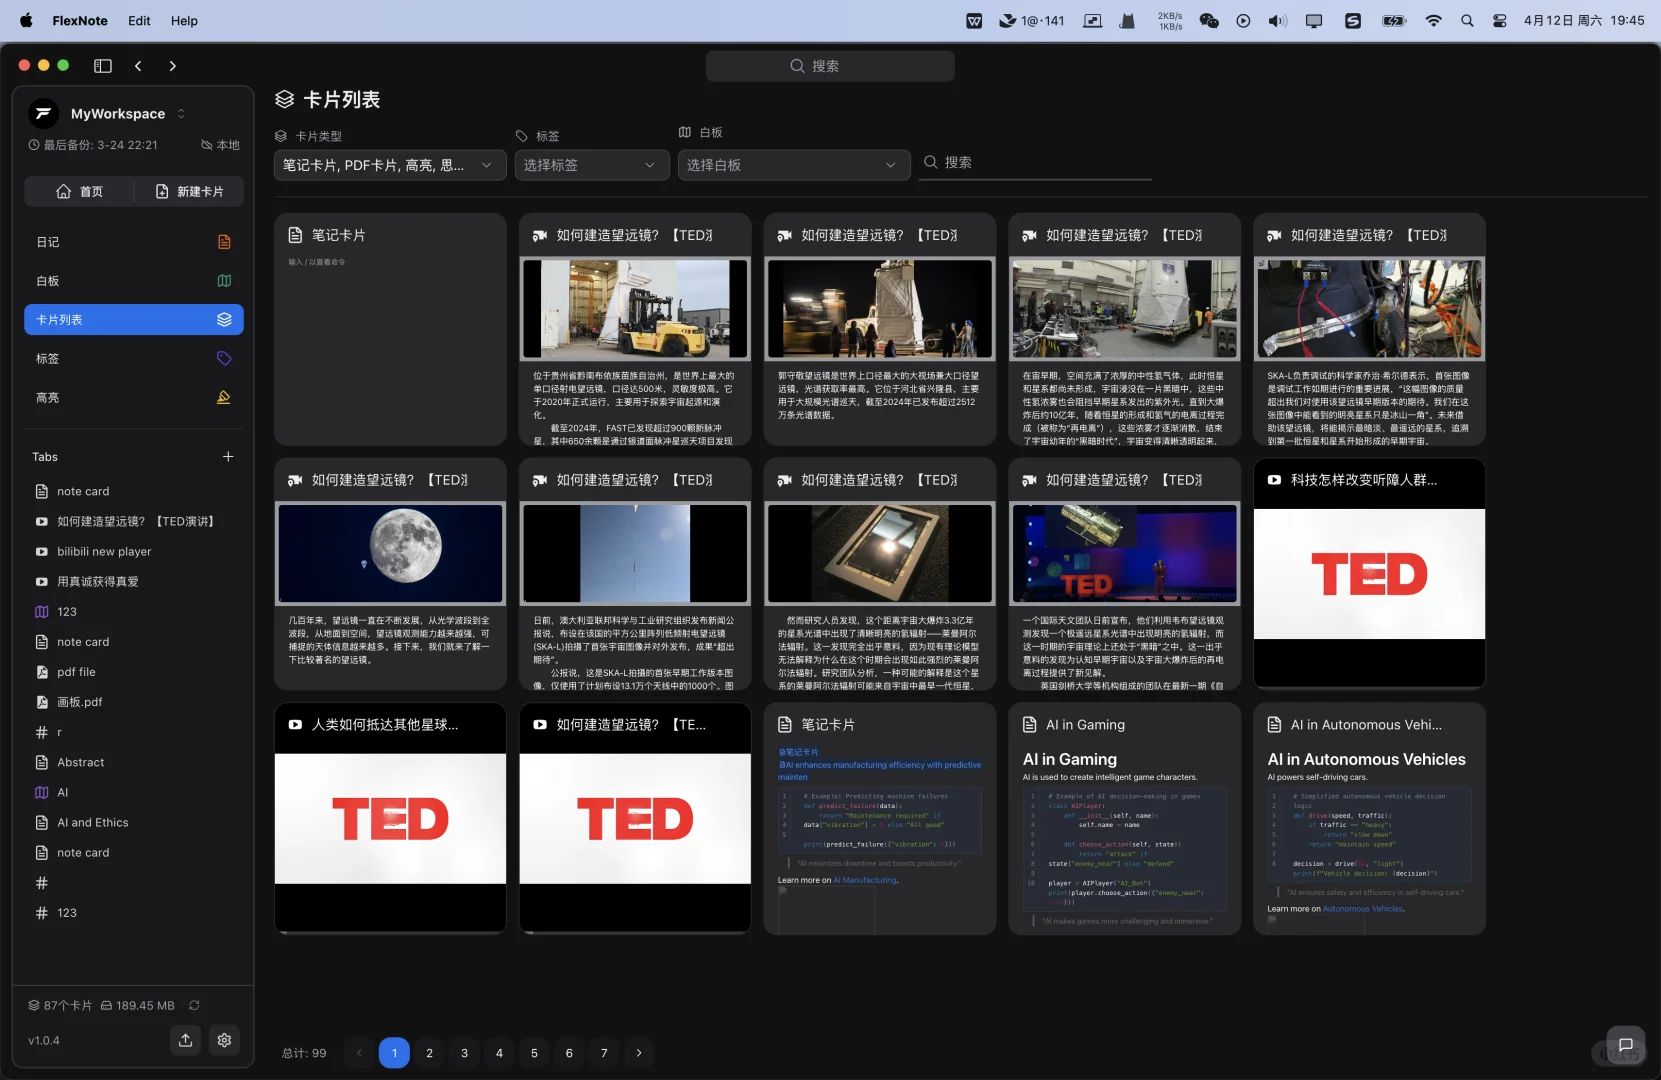Click the diary icon beside 日记
This screenshot has height=1080, width=1661.
tap(224, 242)
